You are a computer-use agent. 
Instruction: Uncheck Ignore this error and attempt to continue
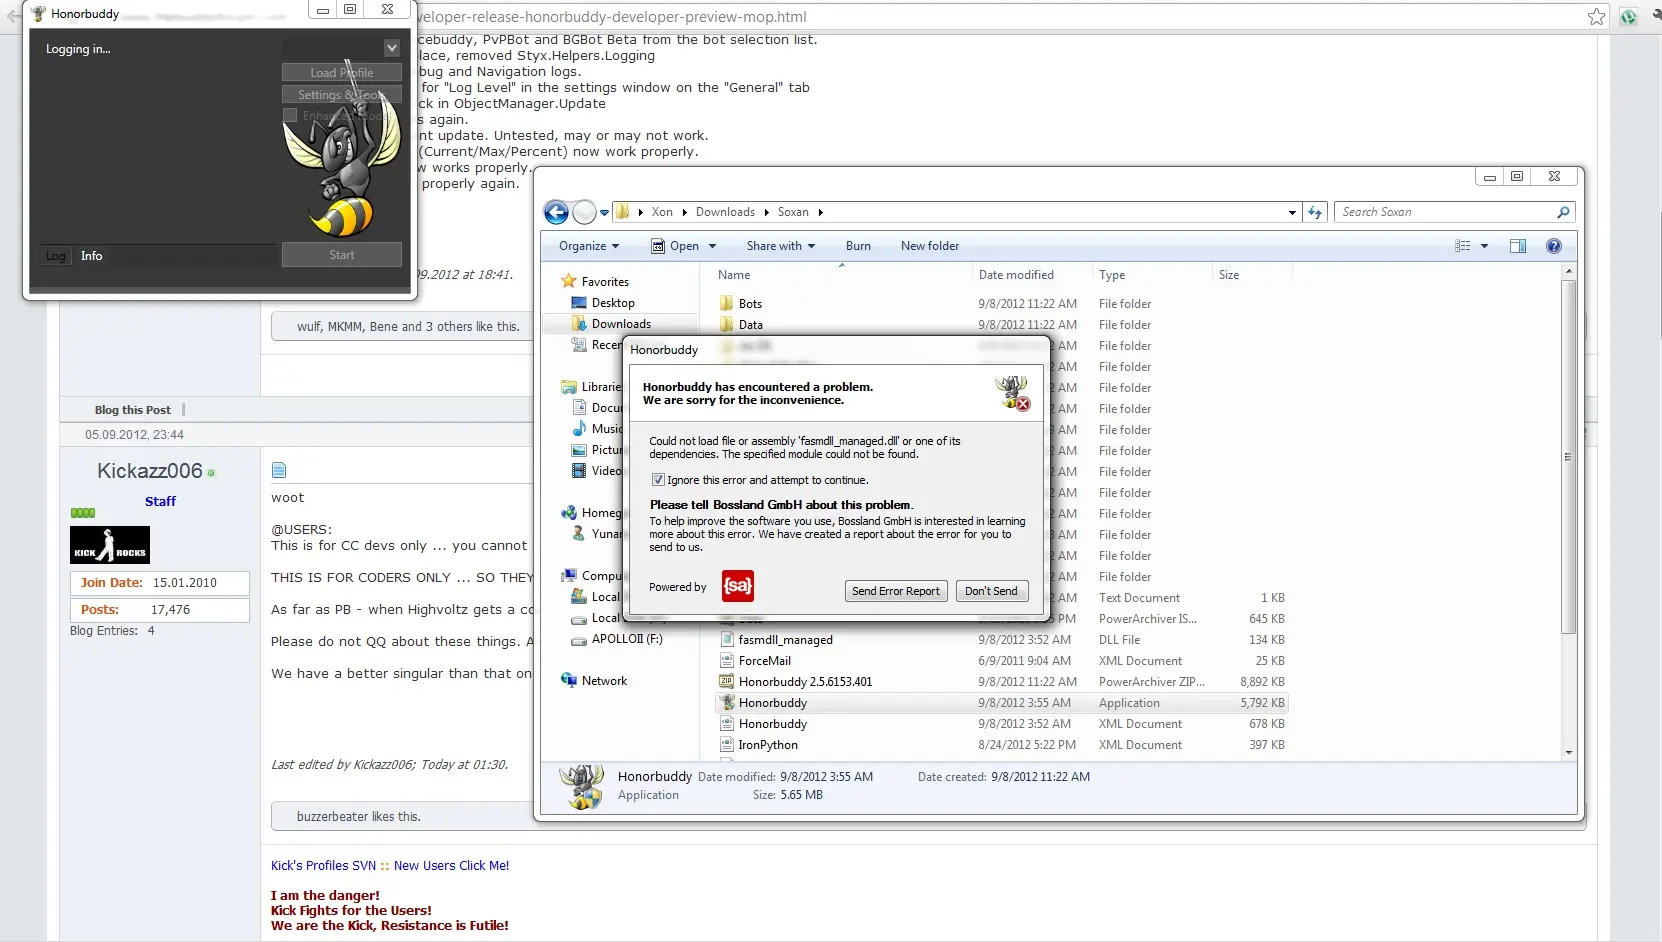click(x=658, y=480)
